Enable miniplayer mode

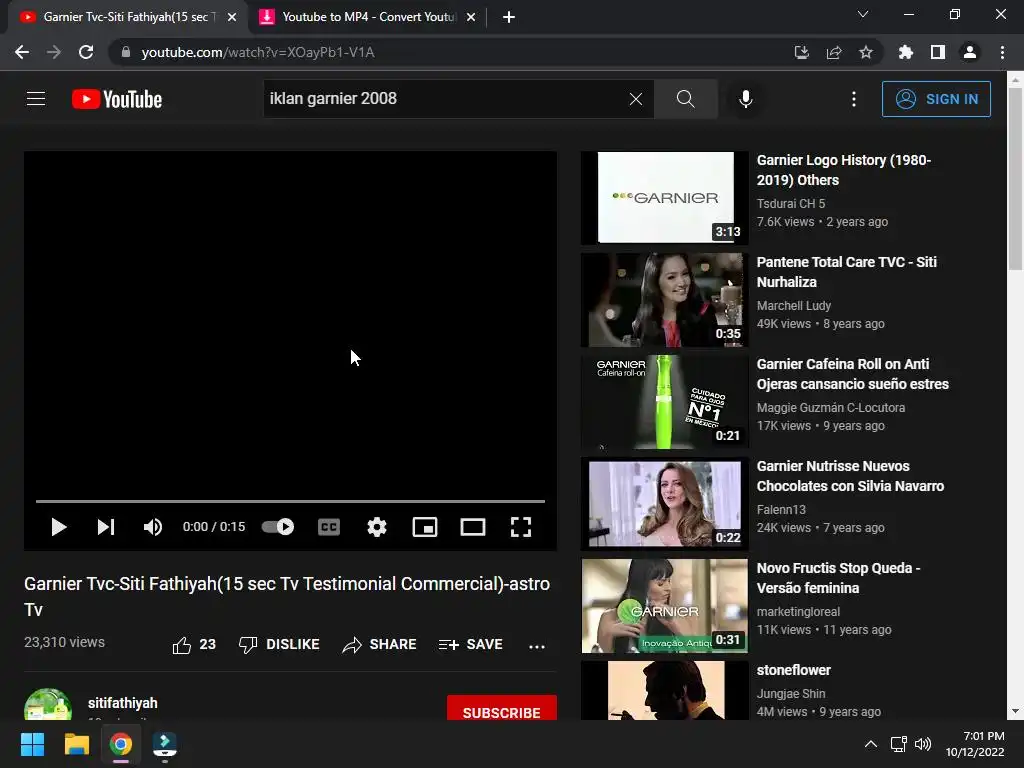tap(425, 527)
